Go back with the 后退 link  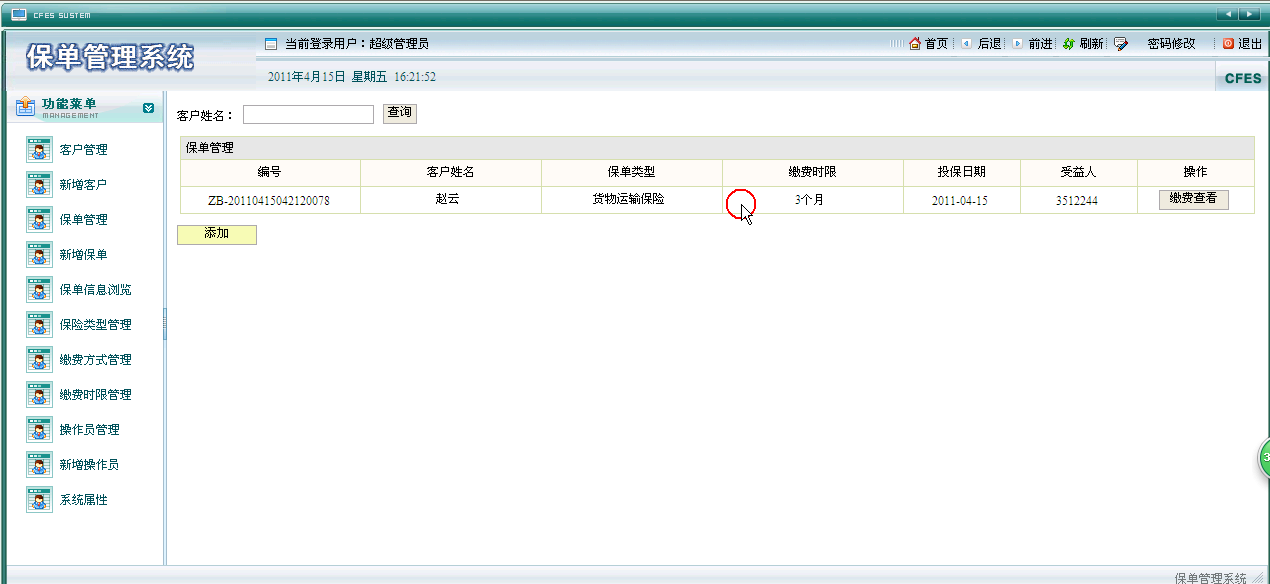pos(989,44)
